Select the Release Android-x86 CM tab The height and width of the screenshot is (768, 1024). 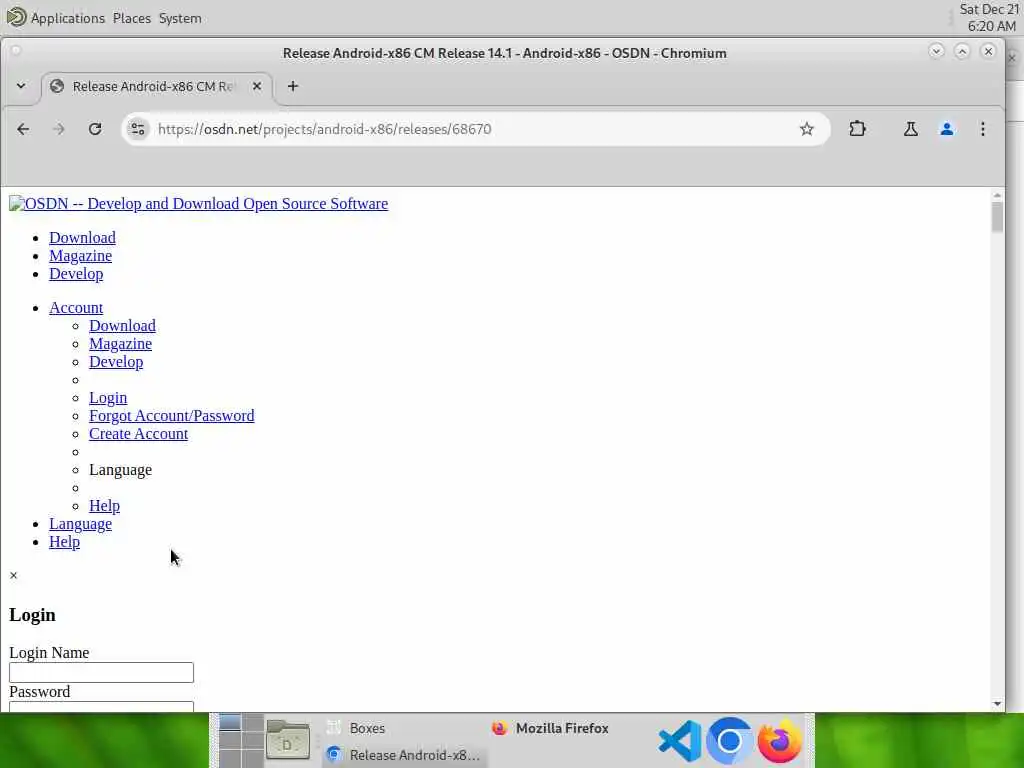[x=157, y=86]
